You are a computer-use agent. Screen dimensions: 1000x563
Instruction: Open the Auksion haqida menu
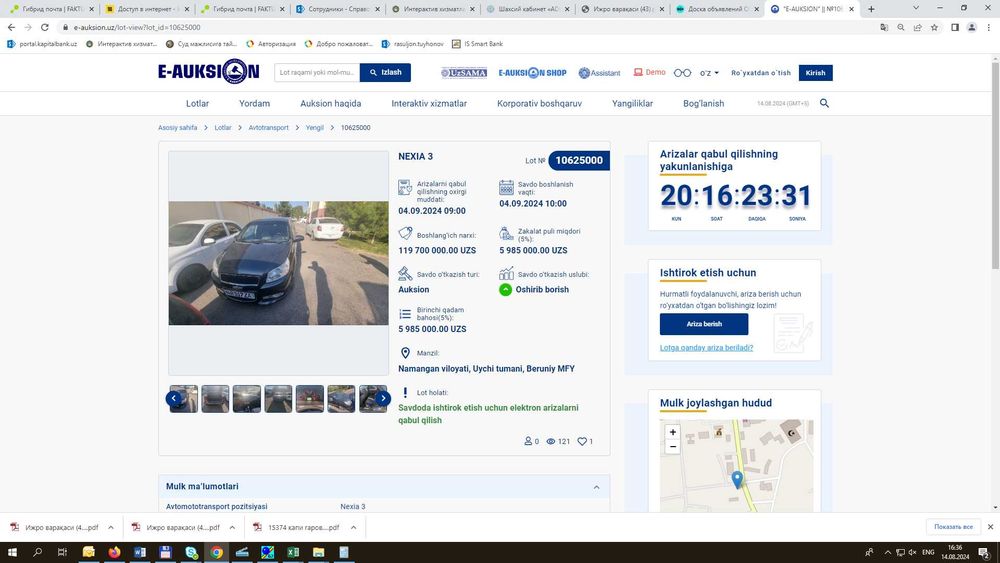330,103
